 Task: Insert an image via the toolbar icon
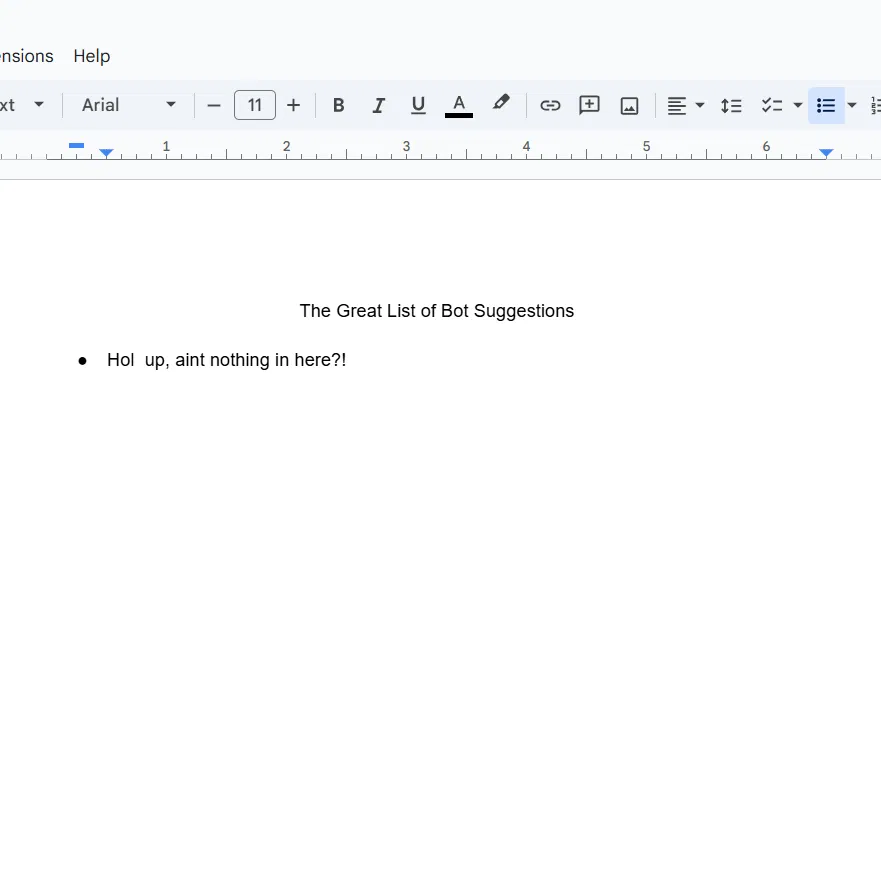click(x=629, y=106)
